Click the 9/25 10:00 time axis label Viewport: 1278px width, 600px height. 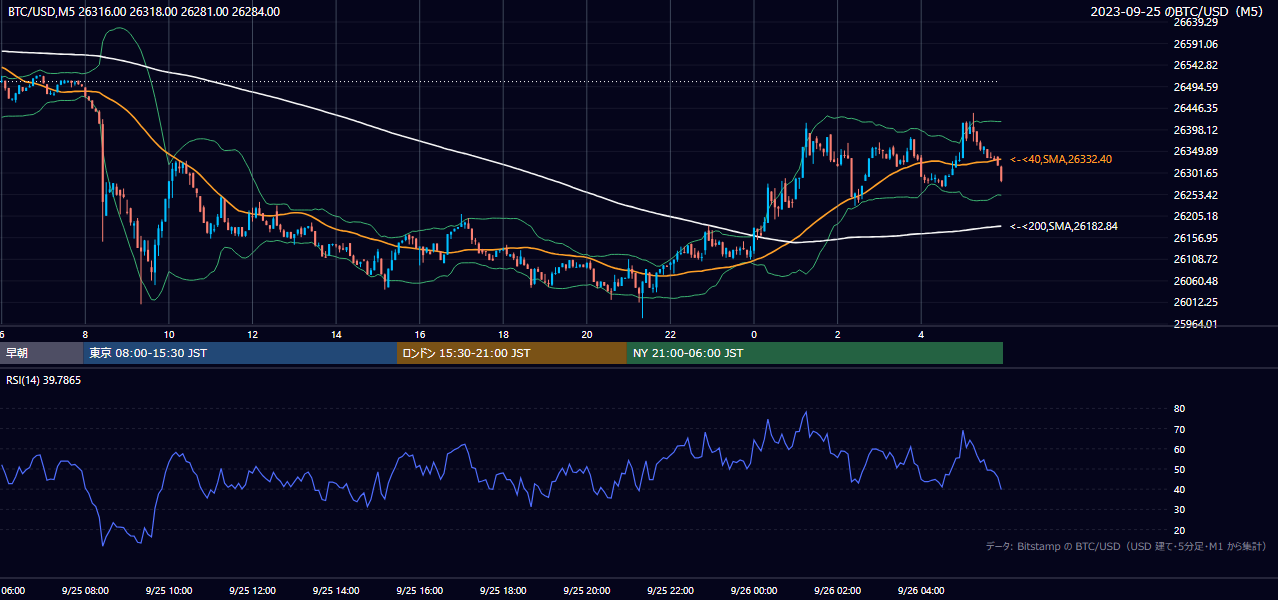(x=169, y=591)
